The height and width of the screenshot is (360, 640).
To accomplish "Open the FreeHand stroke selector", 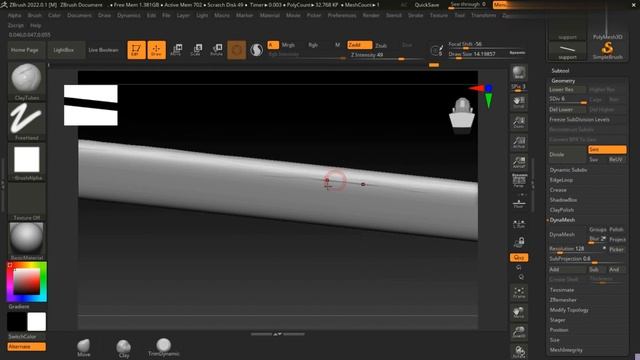I will click(27, 121).
